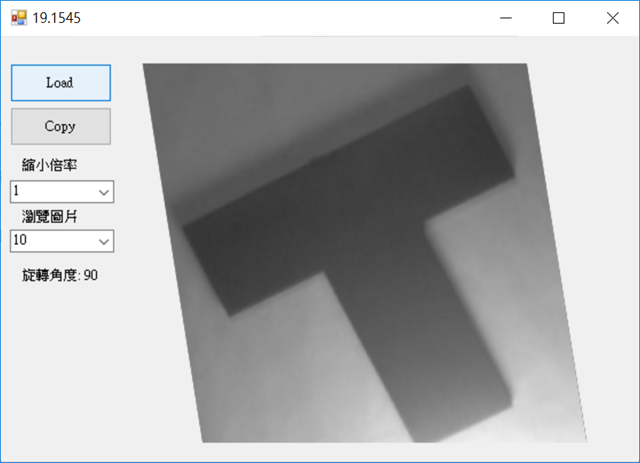Close the 19.1545 window
Viewport: 640px width, 463px height.
click(612, 18)
